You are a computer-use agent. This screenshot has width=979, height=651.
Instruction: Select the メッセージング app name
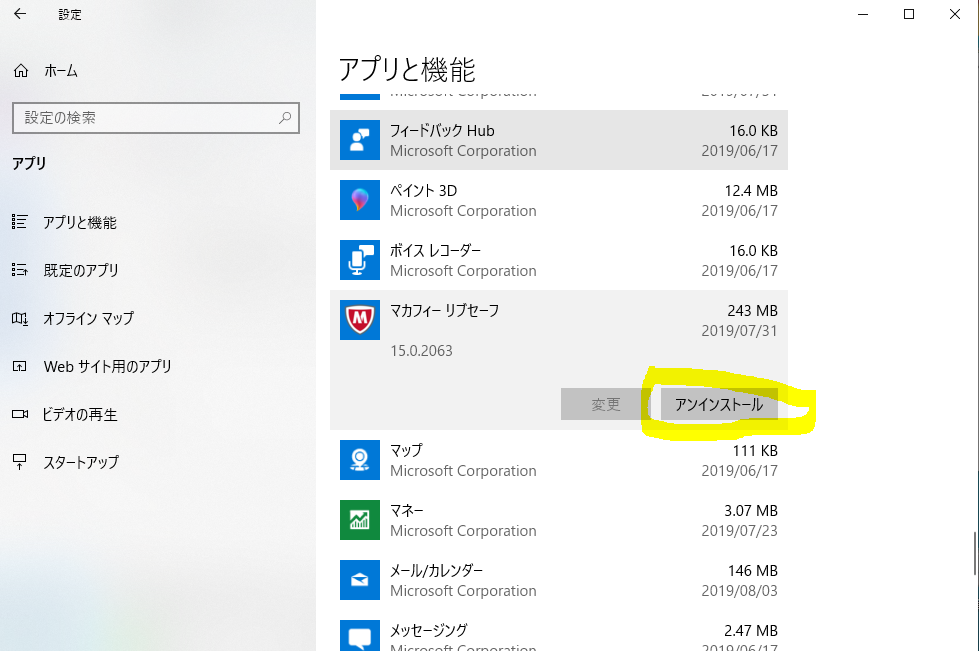tap(428, 630)
